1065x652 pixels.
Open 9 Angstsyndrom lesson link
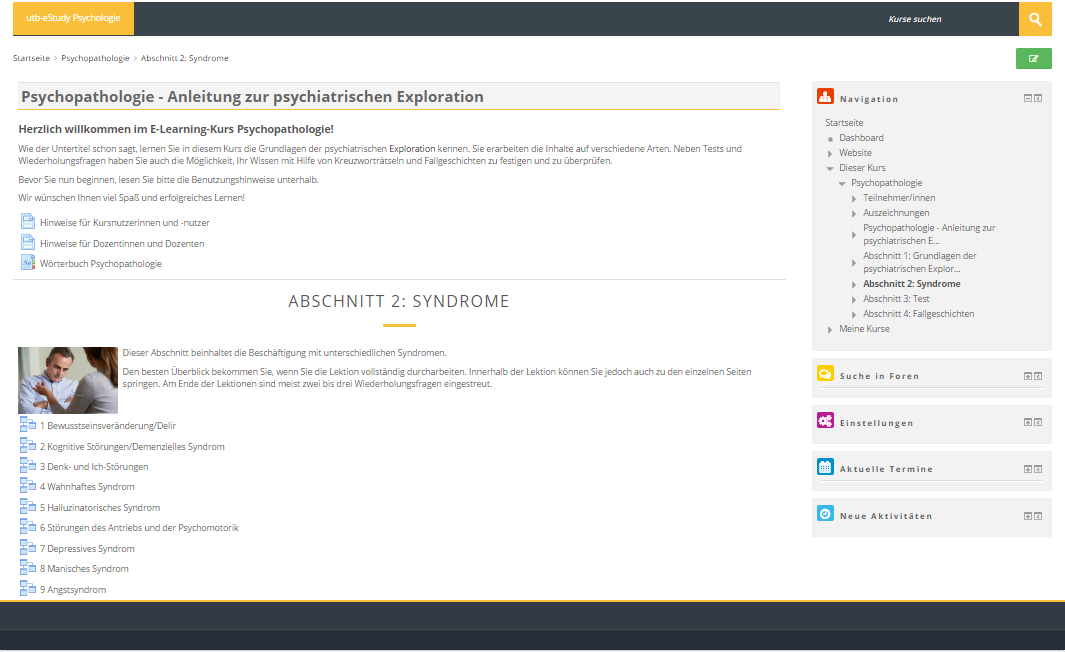tap(73, 590)
